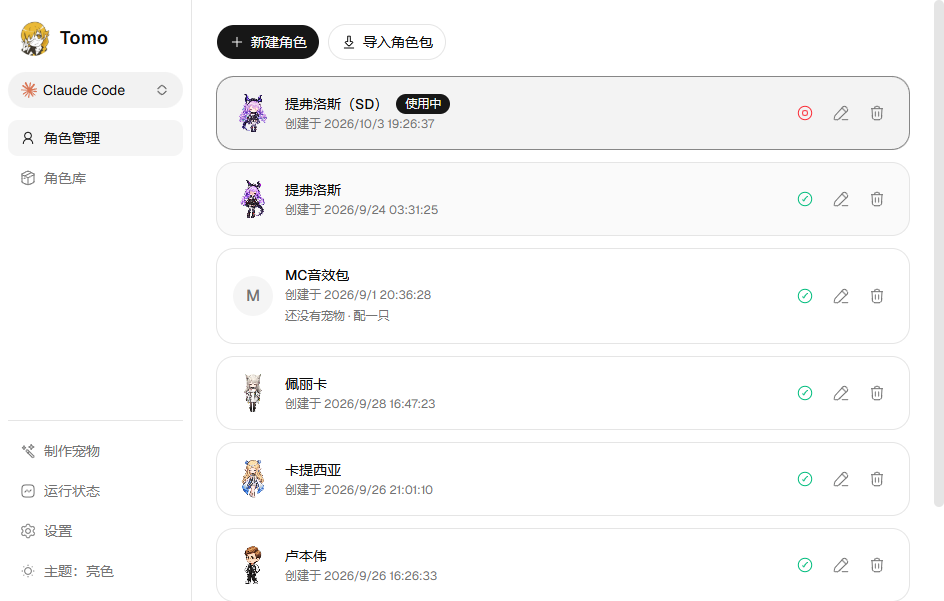Image resolution: width=944 pixels, height=601 pixels.
Task: Click the 佩丽卡 pixel avatar
Action: [253, 393]
